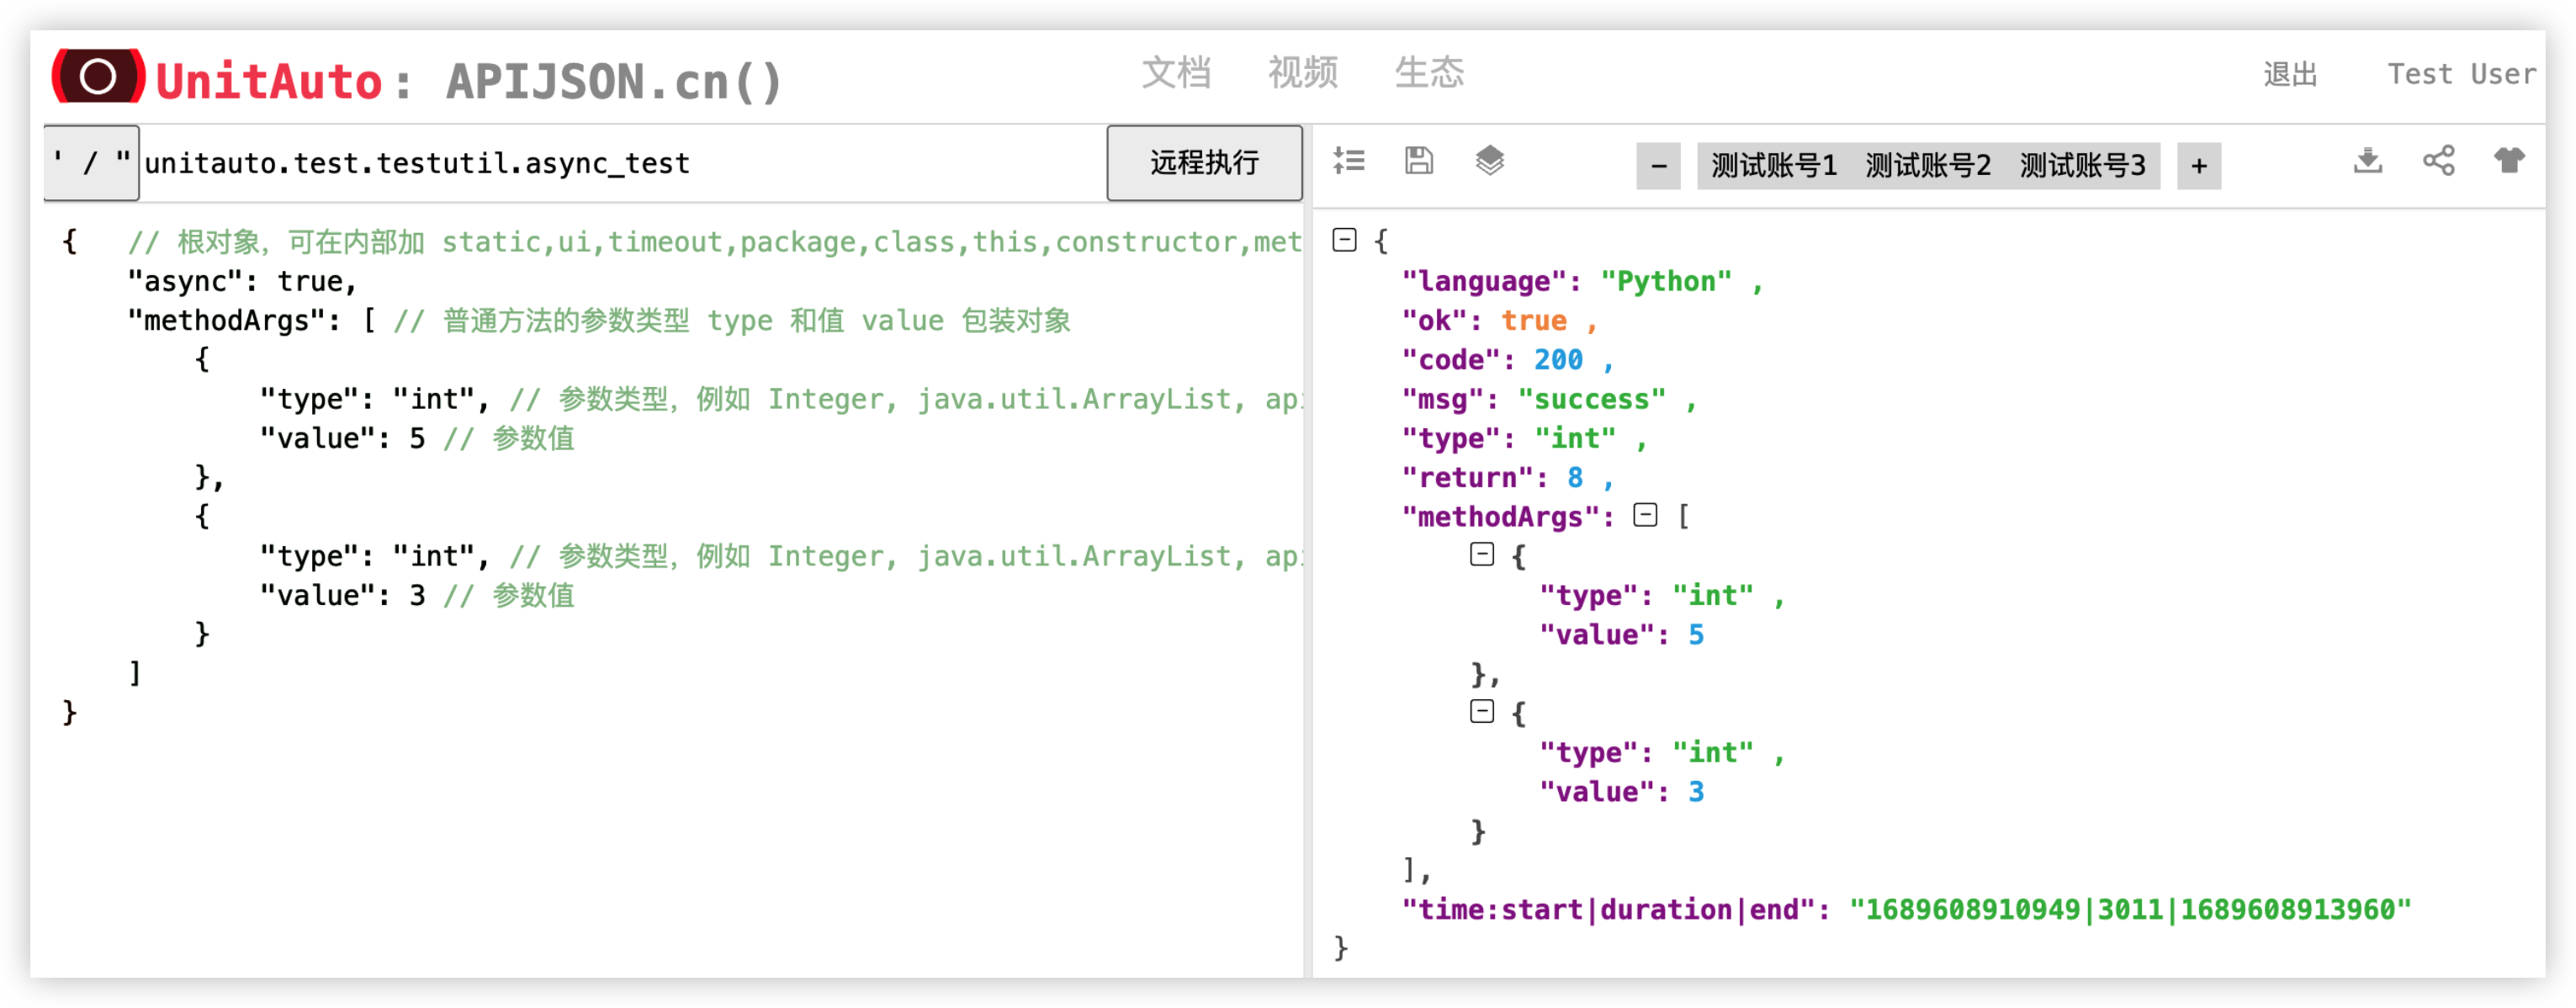Click 退出 to log out
The height and width of the screenshot is (1008, 2576).
coord(2290,75)
